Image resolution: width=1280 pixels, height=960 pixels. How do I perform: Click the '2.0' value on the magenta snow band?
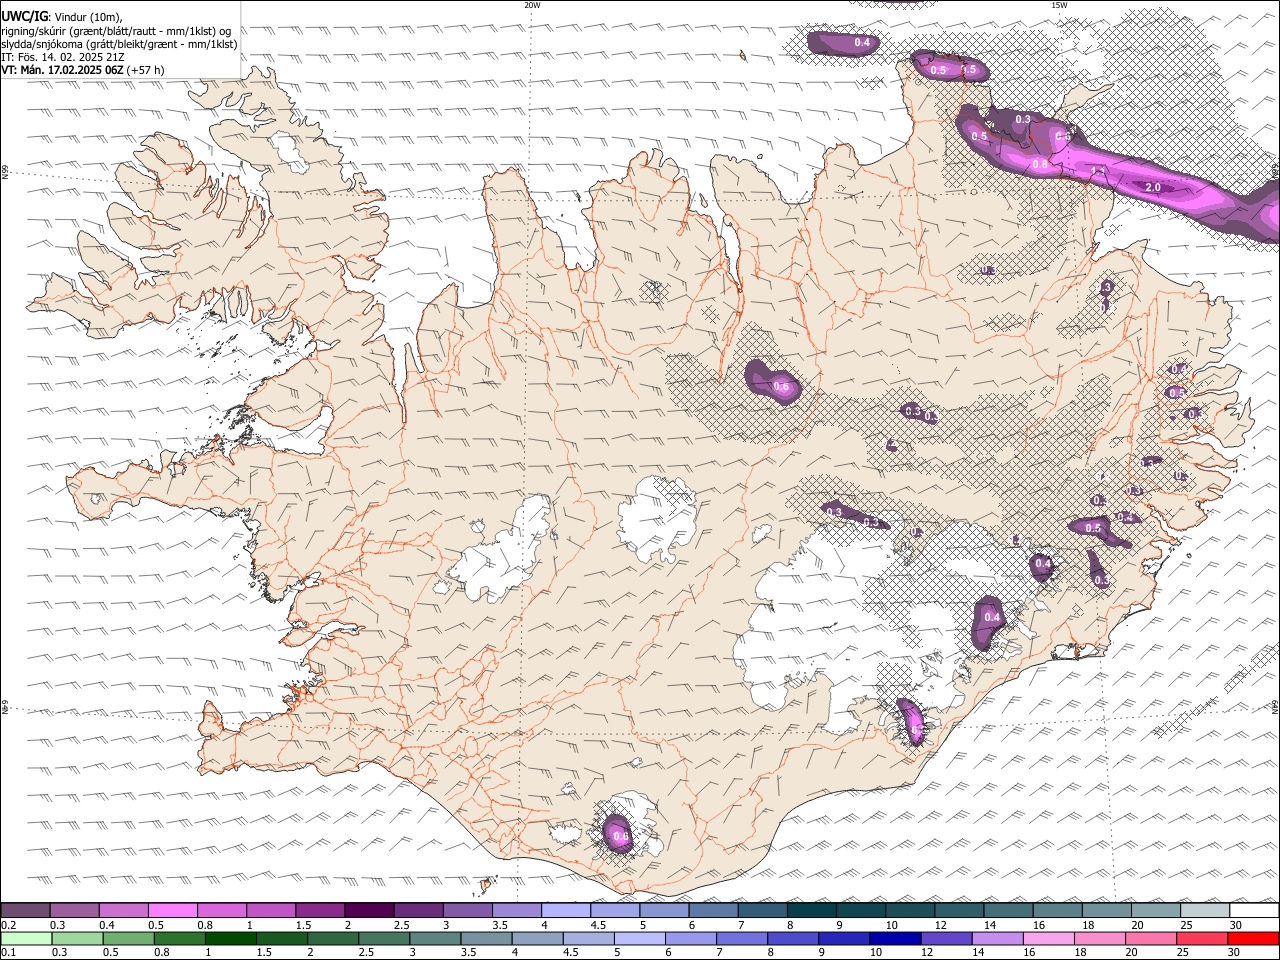coord(1152,187)
